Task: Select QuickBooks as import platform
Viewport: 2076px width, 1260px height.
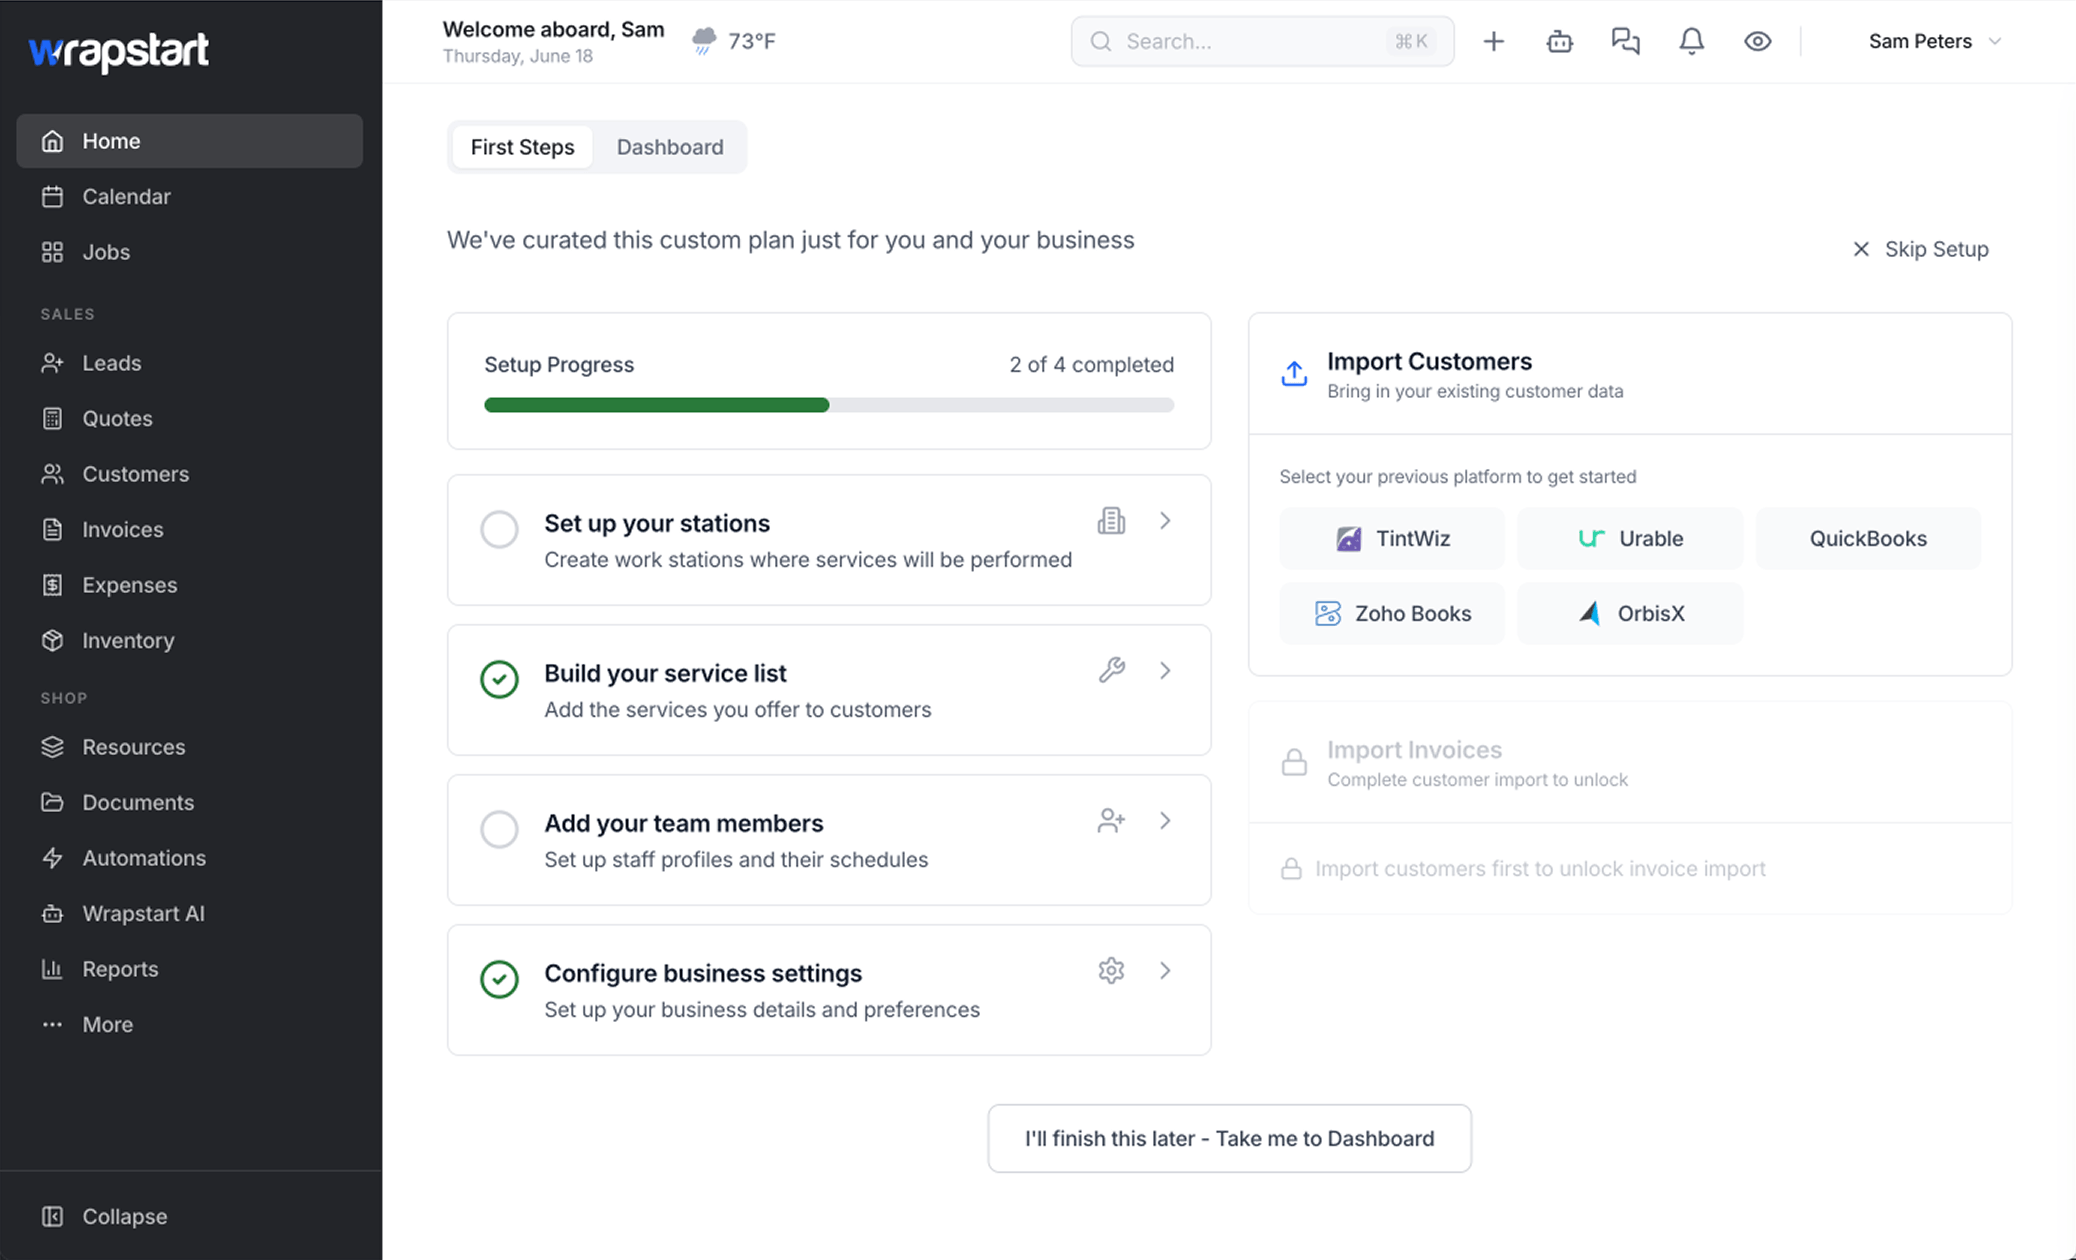Action: click(x=1868, y=538)
